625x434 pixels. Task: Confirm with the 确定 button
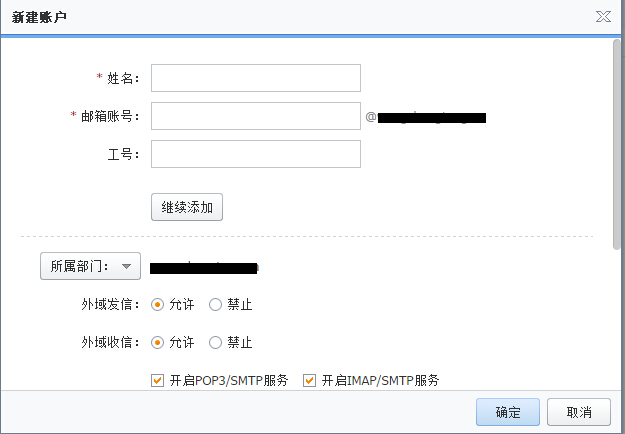click(x=508, y=412)
